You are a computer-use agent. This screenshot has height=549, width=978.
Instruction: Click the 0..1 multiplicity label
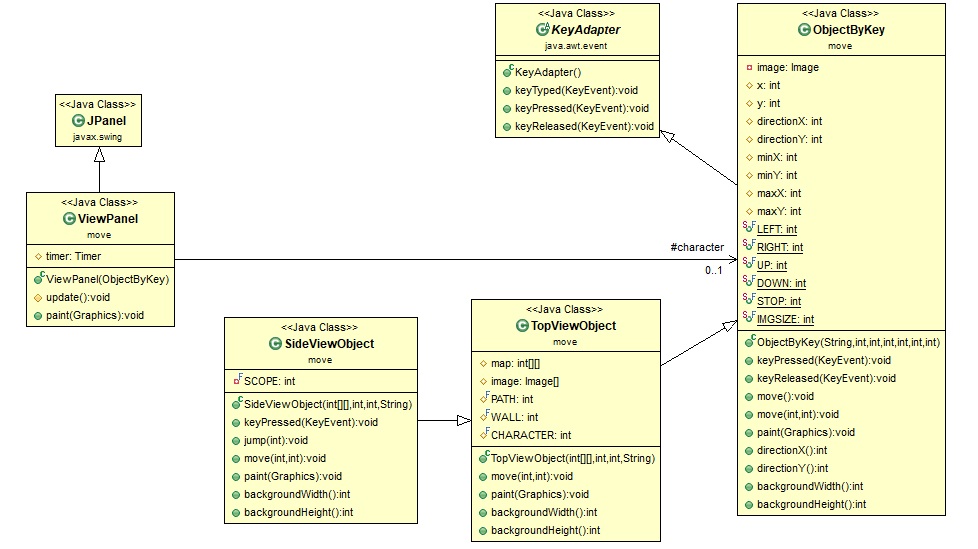tap(713, 271)
